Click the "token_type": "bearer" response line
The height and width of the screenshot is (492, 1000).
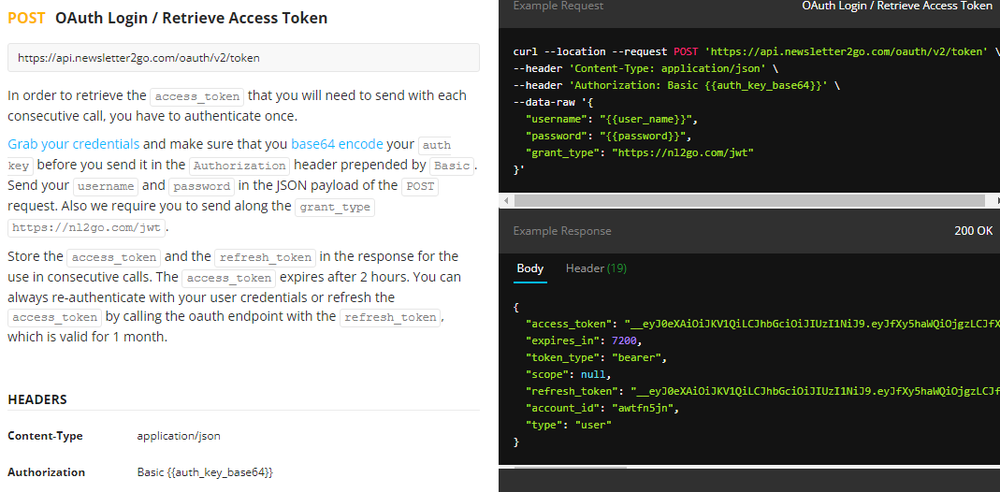596,357
